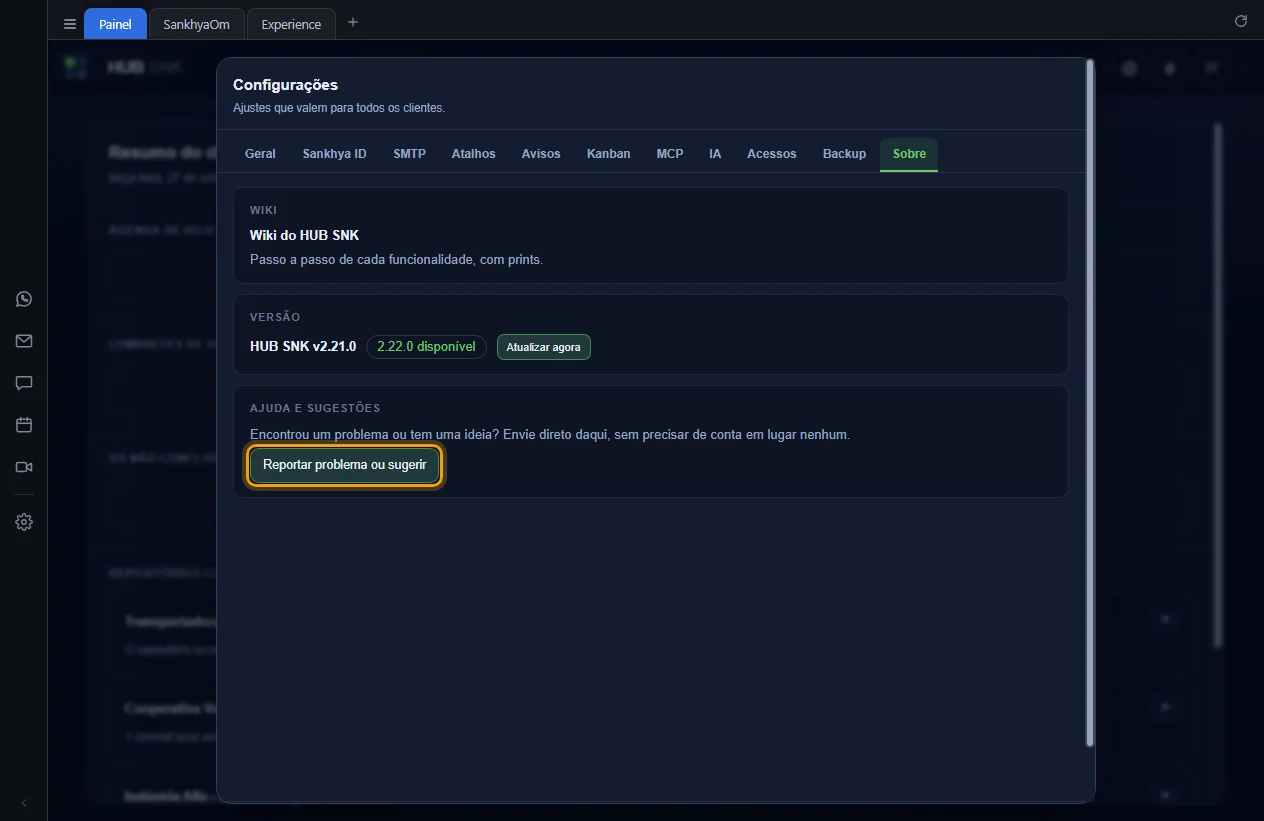Open the chat bubble icon in sidebar
This screenshot has height=821, width=1264.
tap(24, 383)
